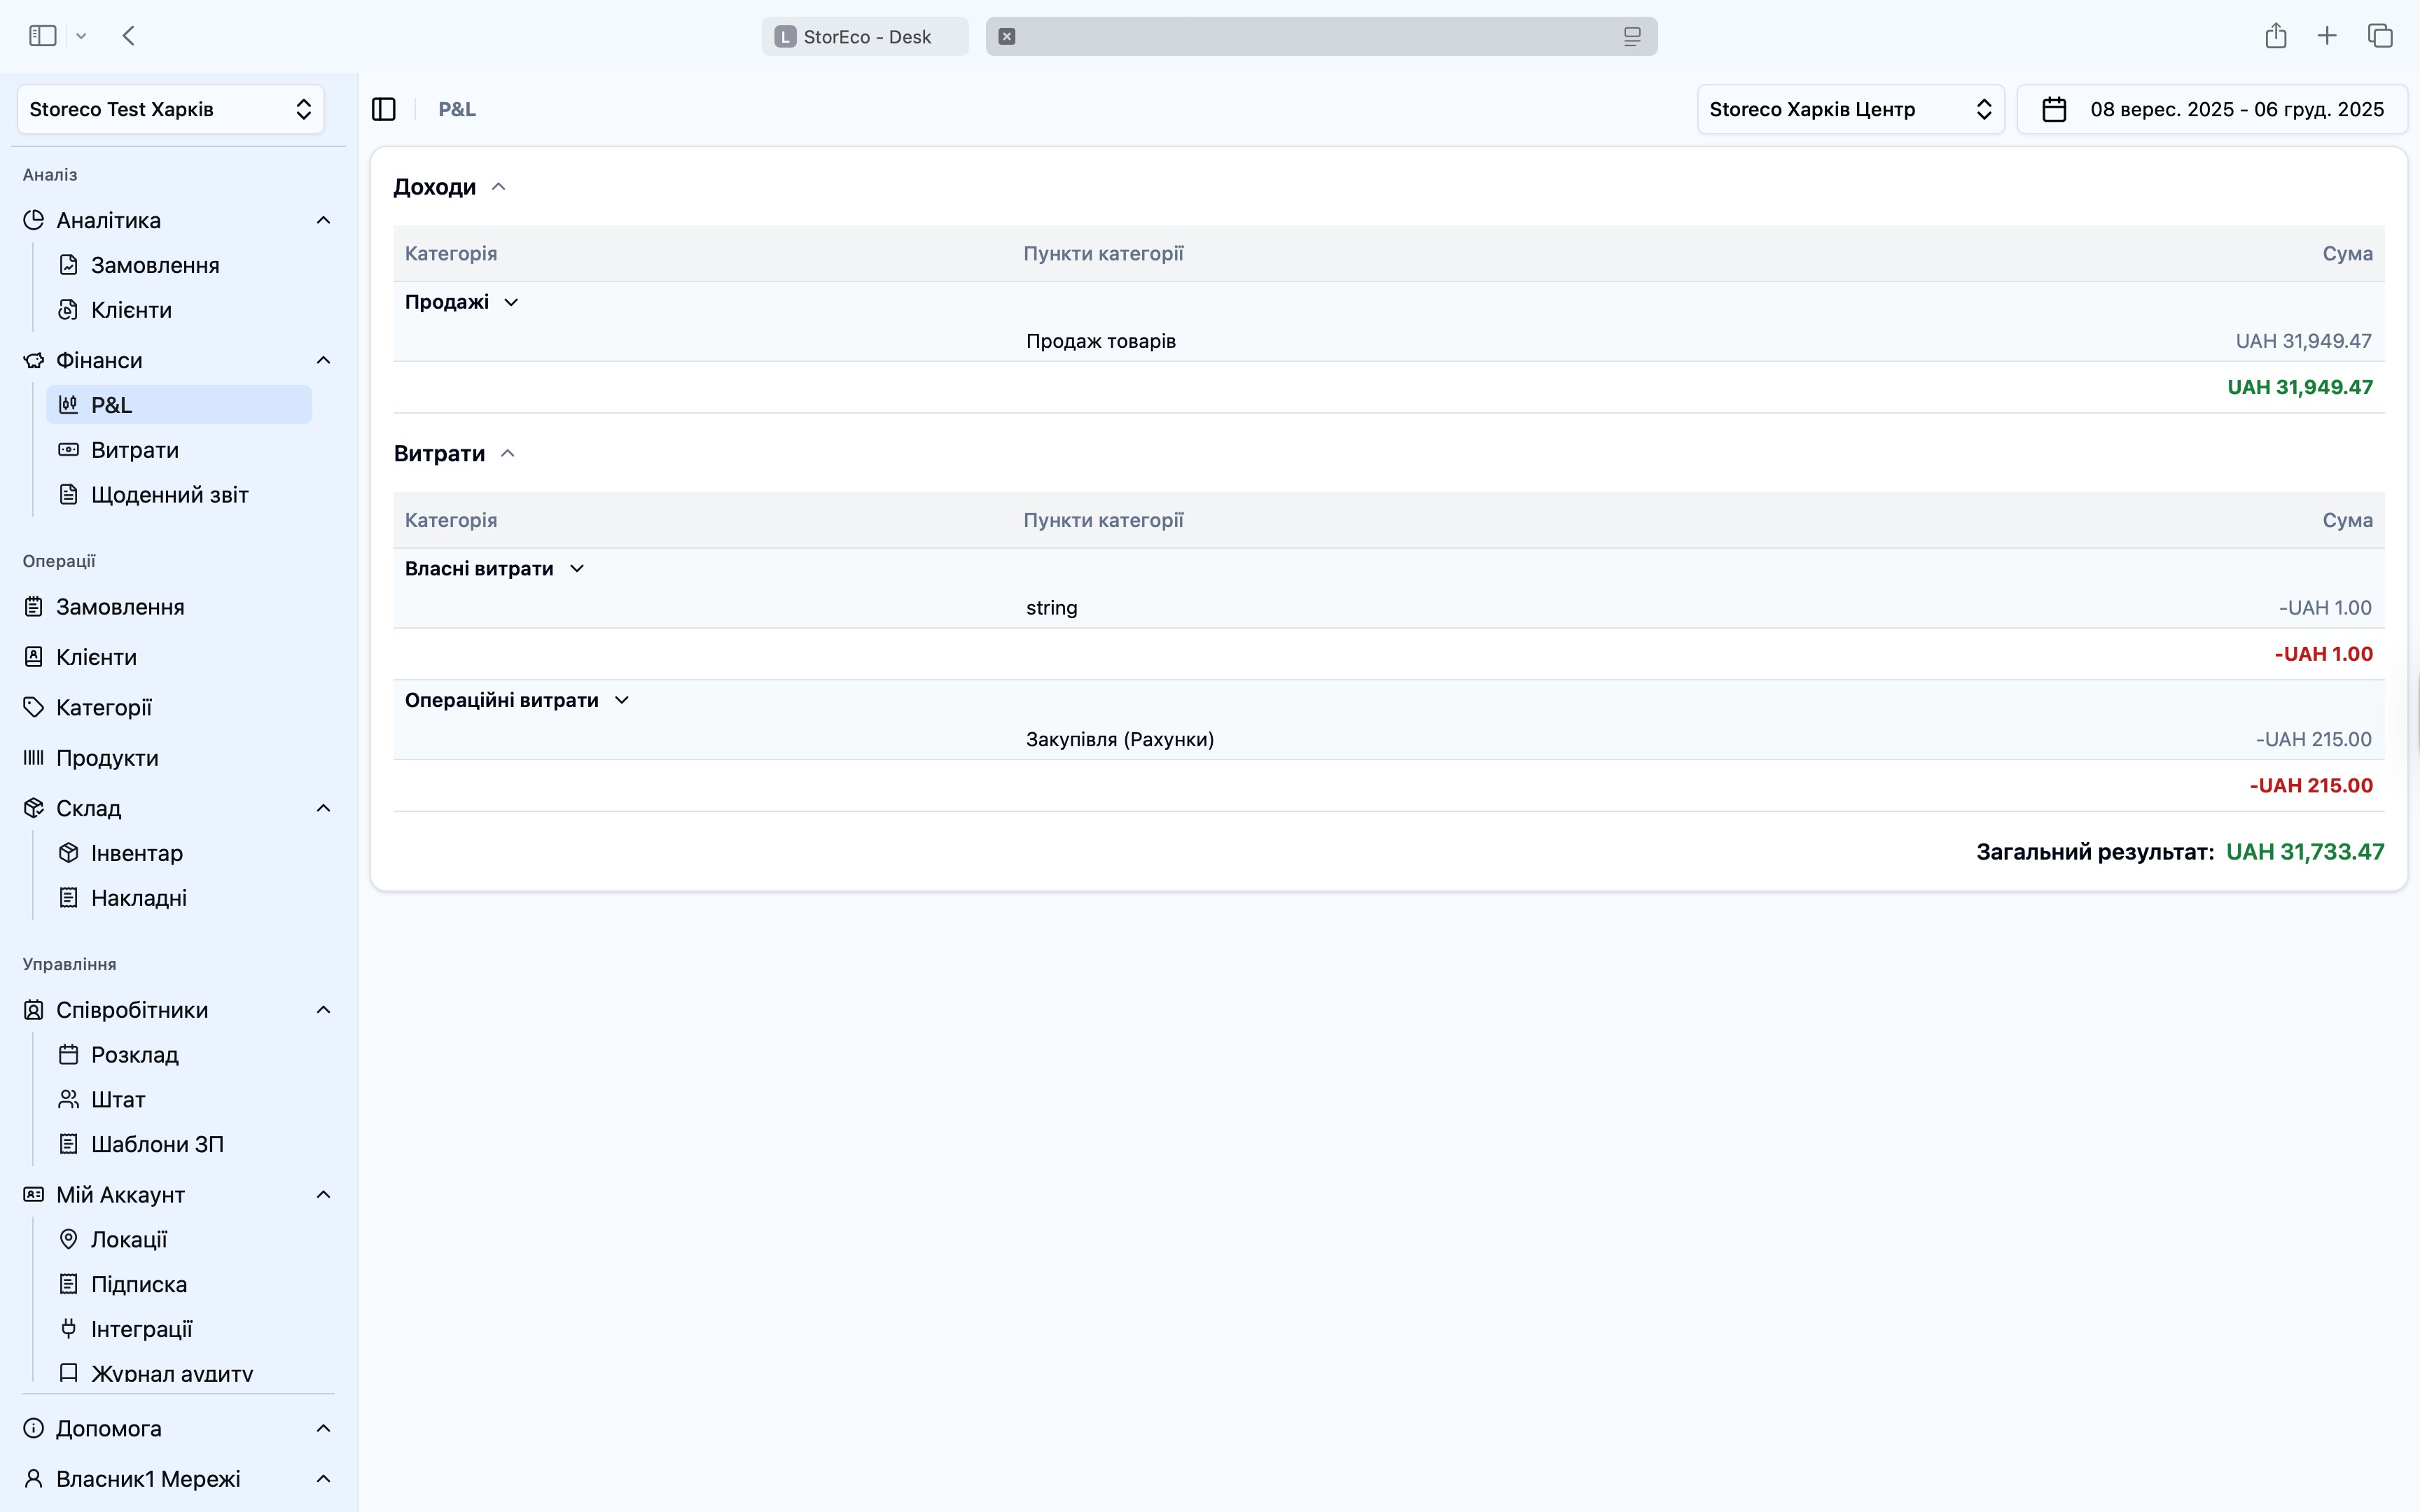Toggle the browser sidebar button in the title bar
2420x1512 pixels.
43,36
